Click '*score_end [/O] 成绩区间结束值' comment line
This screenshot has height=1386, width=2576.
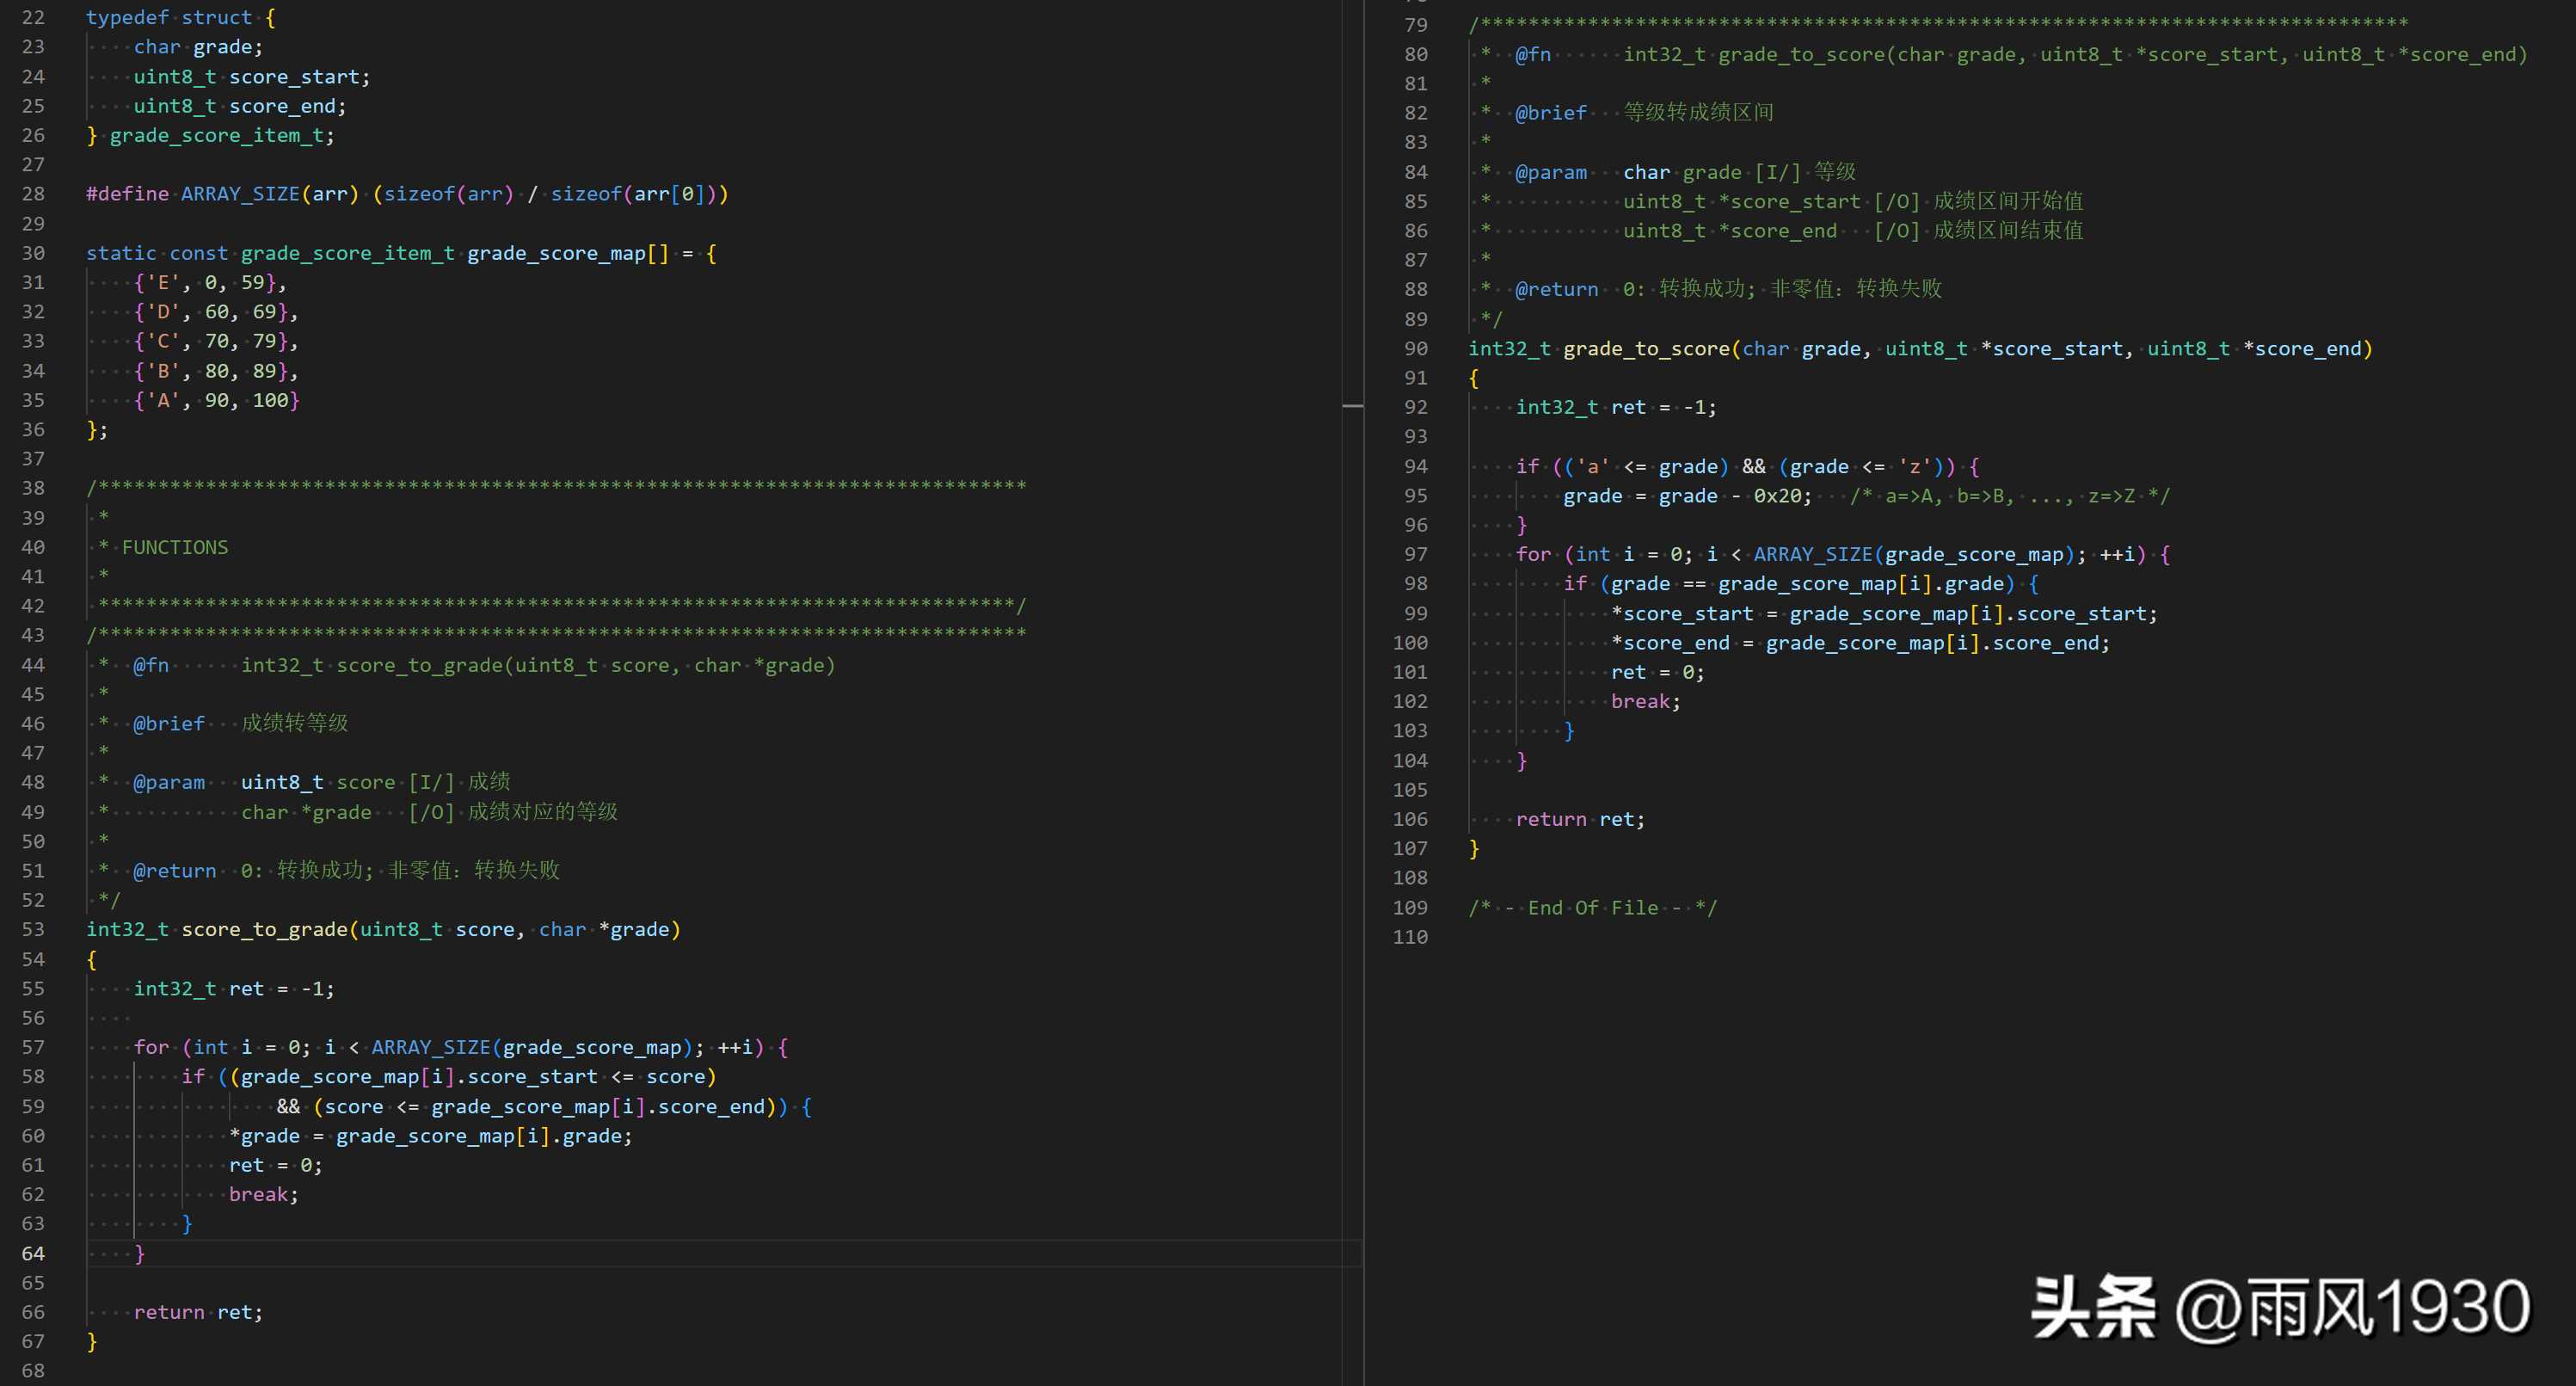(x=1853, y=231)
